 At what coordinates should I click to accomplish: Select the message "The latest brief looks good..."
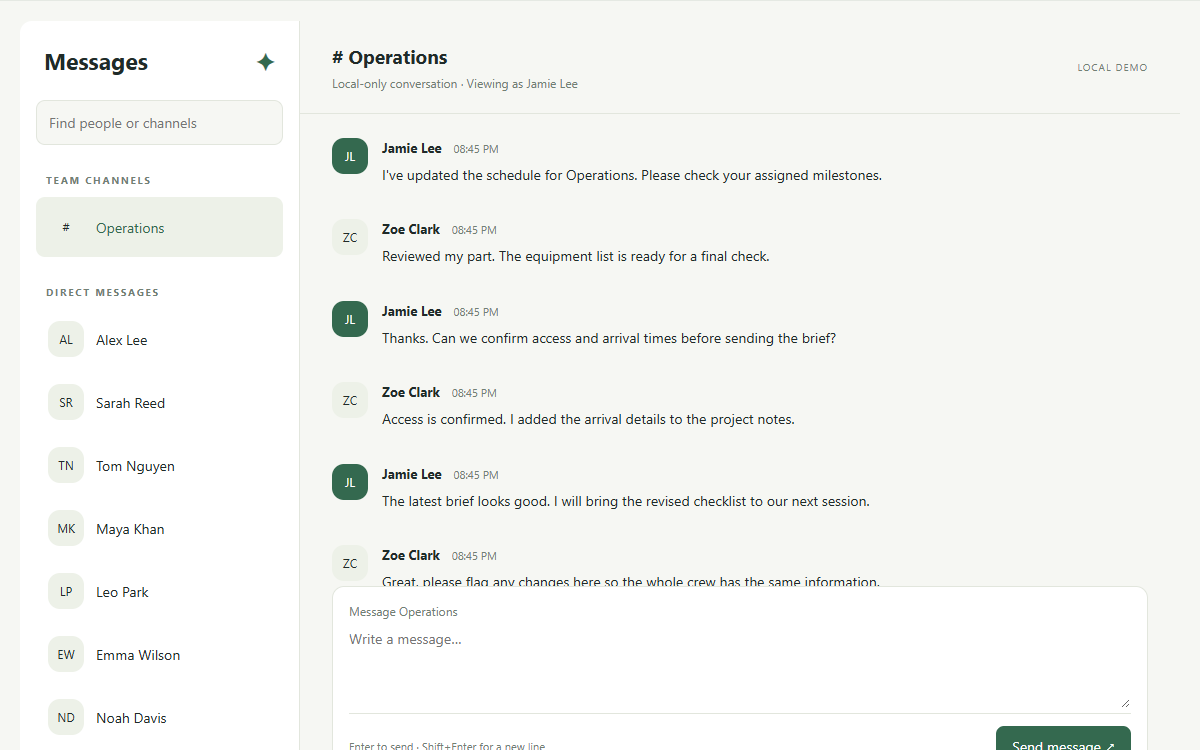click(626, 501)
